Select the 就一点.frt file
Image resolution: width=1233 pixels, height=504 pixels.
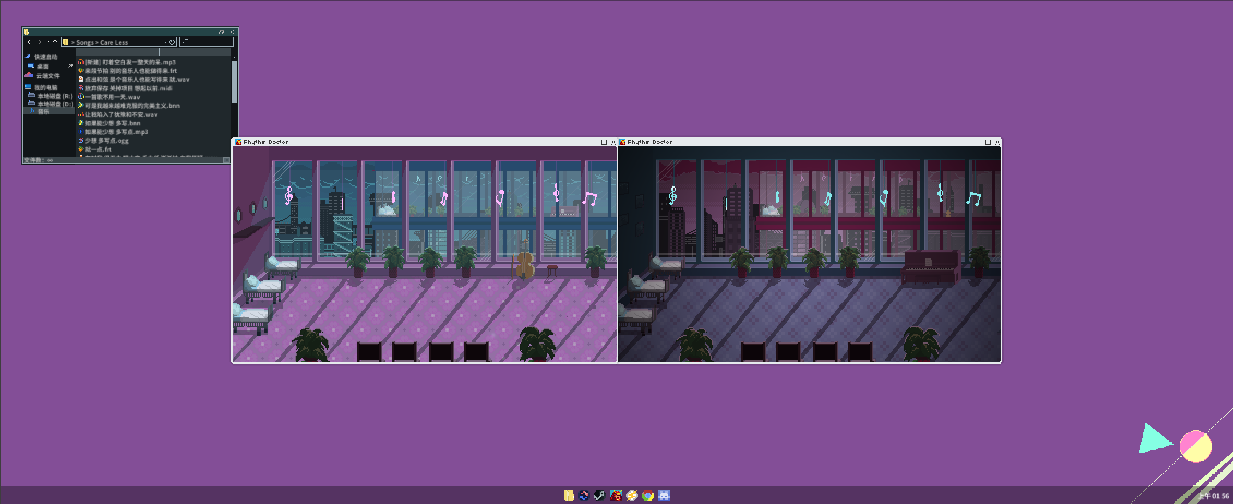point(93,149)
